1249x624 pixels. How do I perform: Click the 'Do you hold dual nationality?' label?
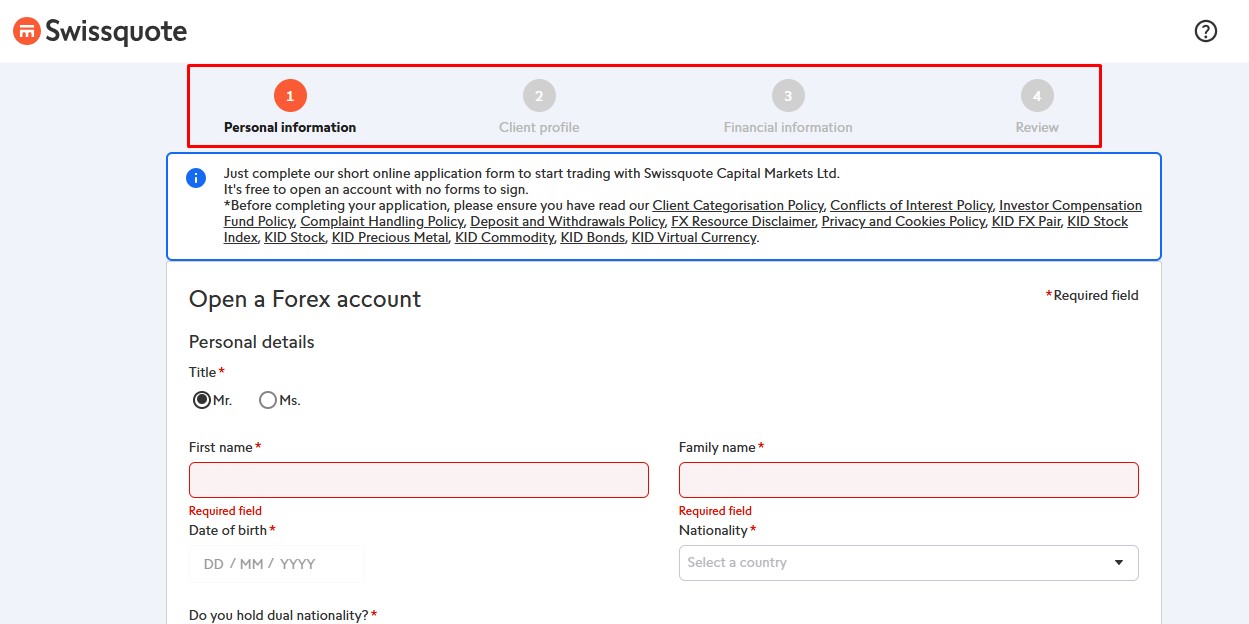click(279, 615)
